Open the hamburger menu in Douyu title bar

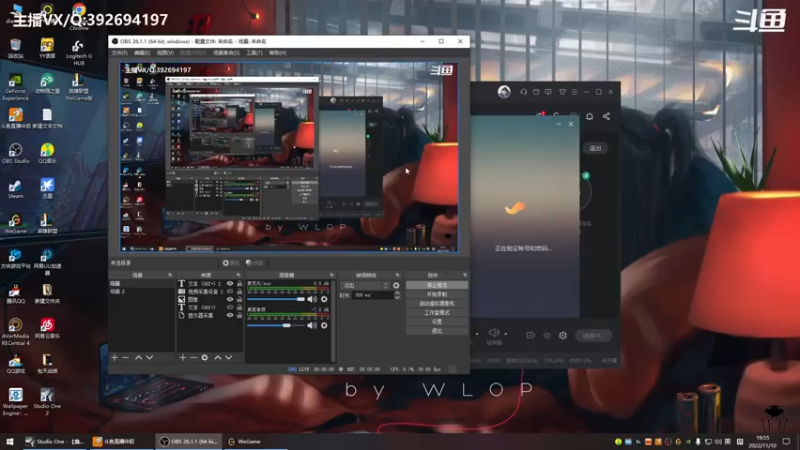(x=574, y=92)
